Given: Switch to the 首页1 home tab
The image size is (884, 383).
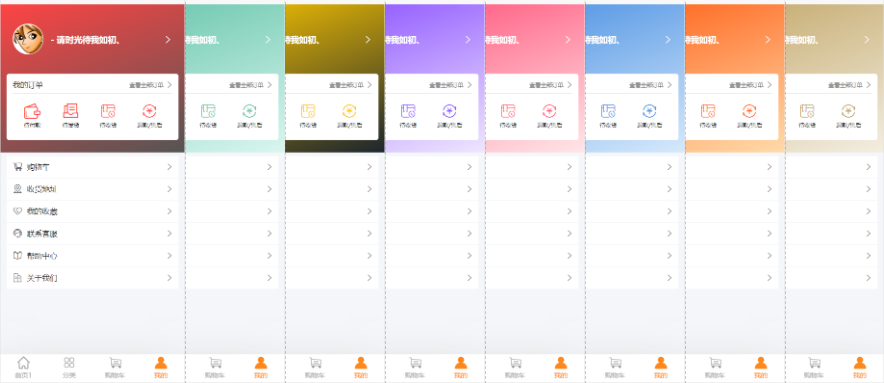Looking at the screenshot, I should click(23, 367).
